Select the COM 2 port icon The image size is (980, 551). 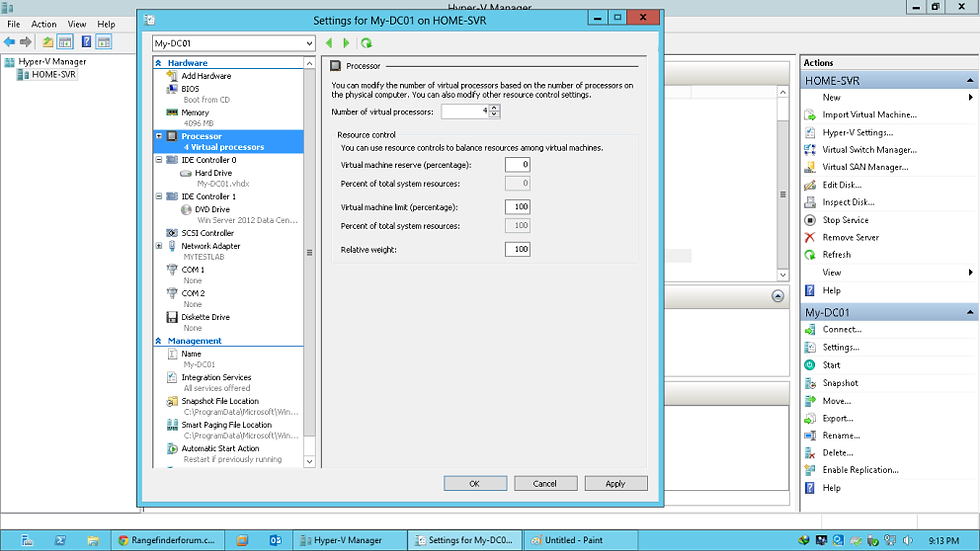172,293
